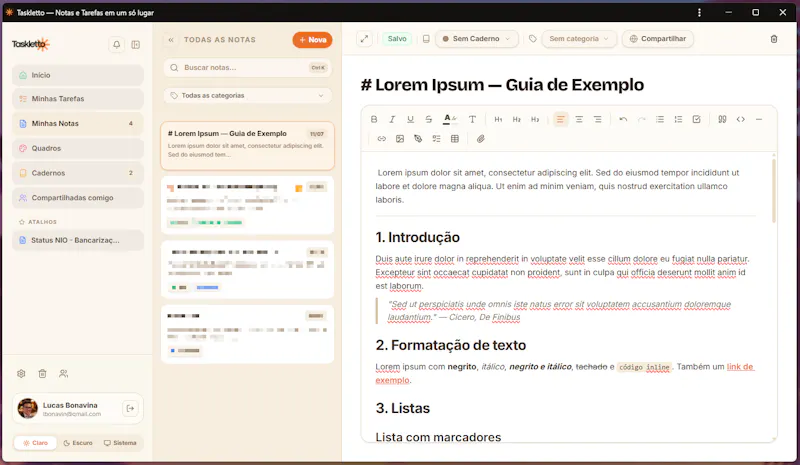Viewport: 800px width, 465px height.
Task: Log out with the exit arrow button
Action: pos(130,408)
